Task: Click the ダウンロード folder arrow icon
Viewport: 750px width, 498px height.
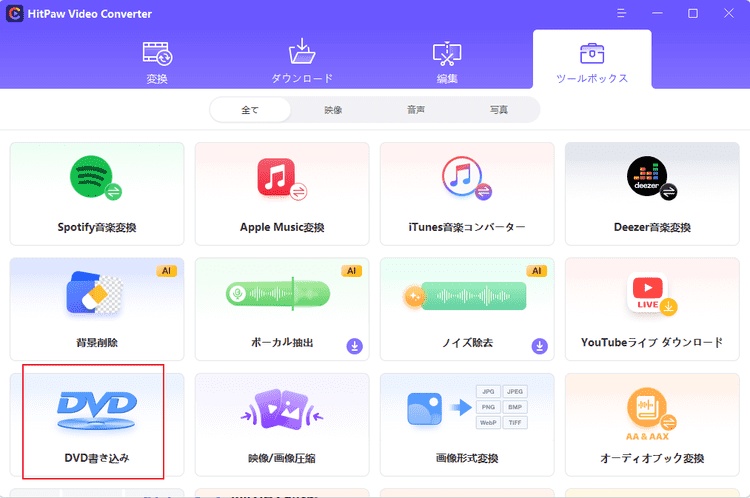Action: 302,51
